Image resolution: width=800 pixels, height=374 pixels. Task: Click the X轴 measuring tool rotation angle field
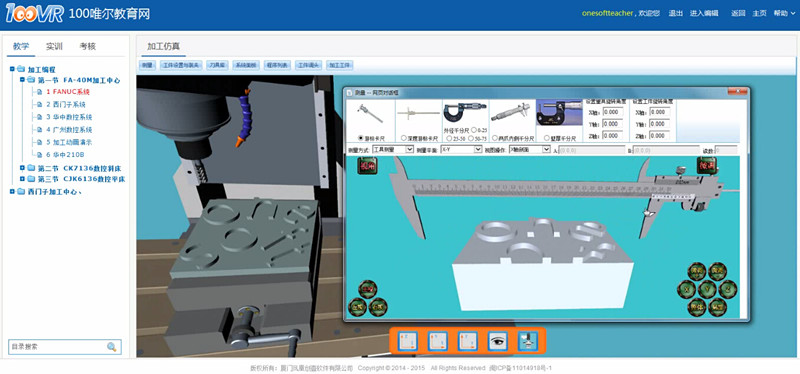coord(612,112)
